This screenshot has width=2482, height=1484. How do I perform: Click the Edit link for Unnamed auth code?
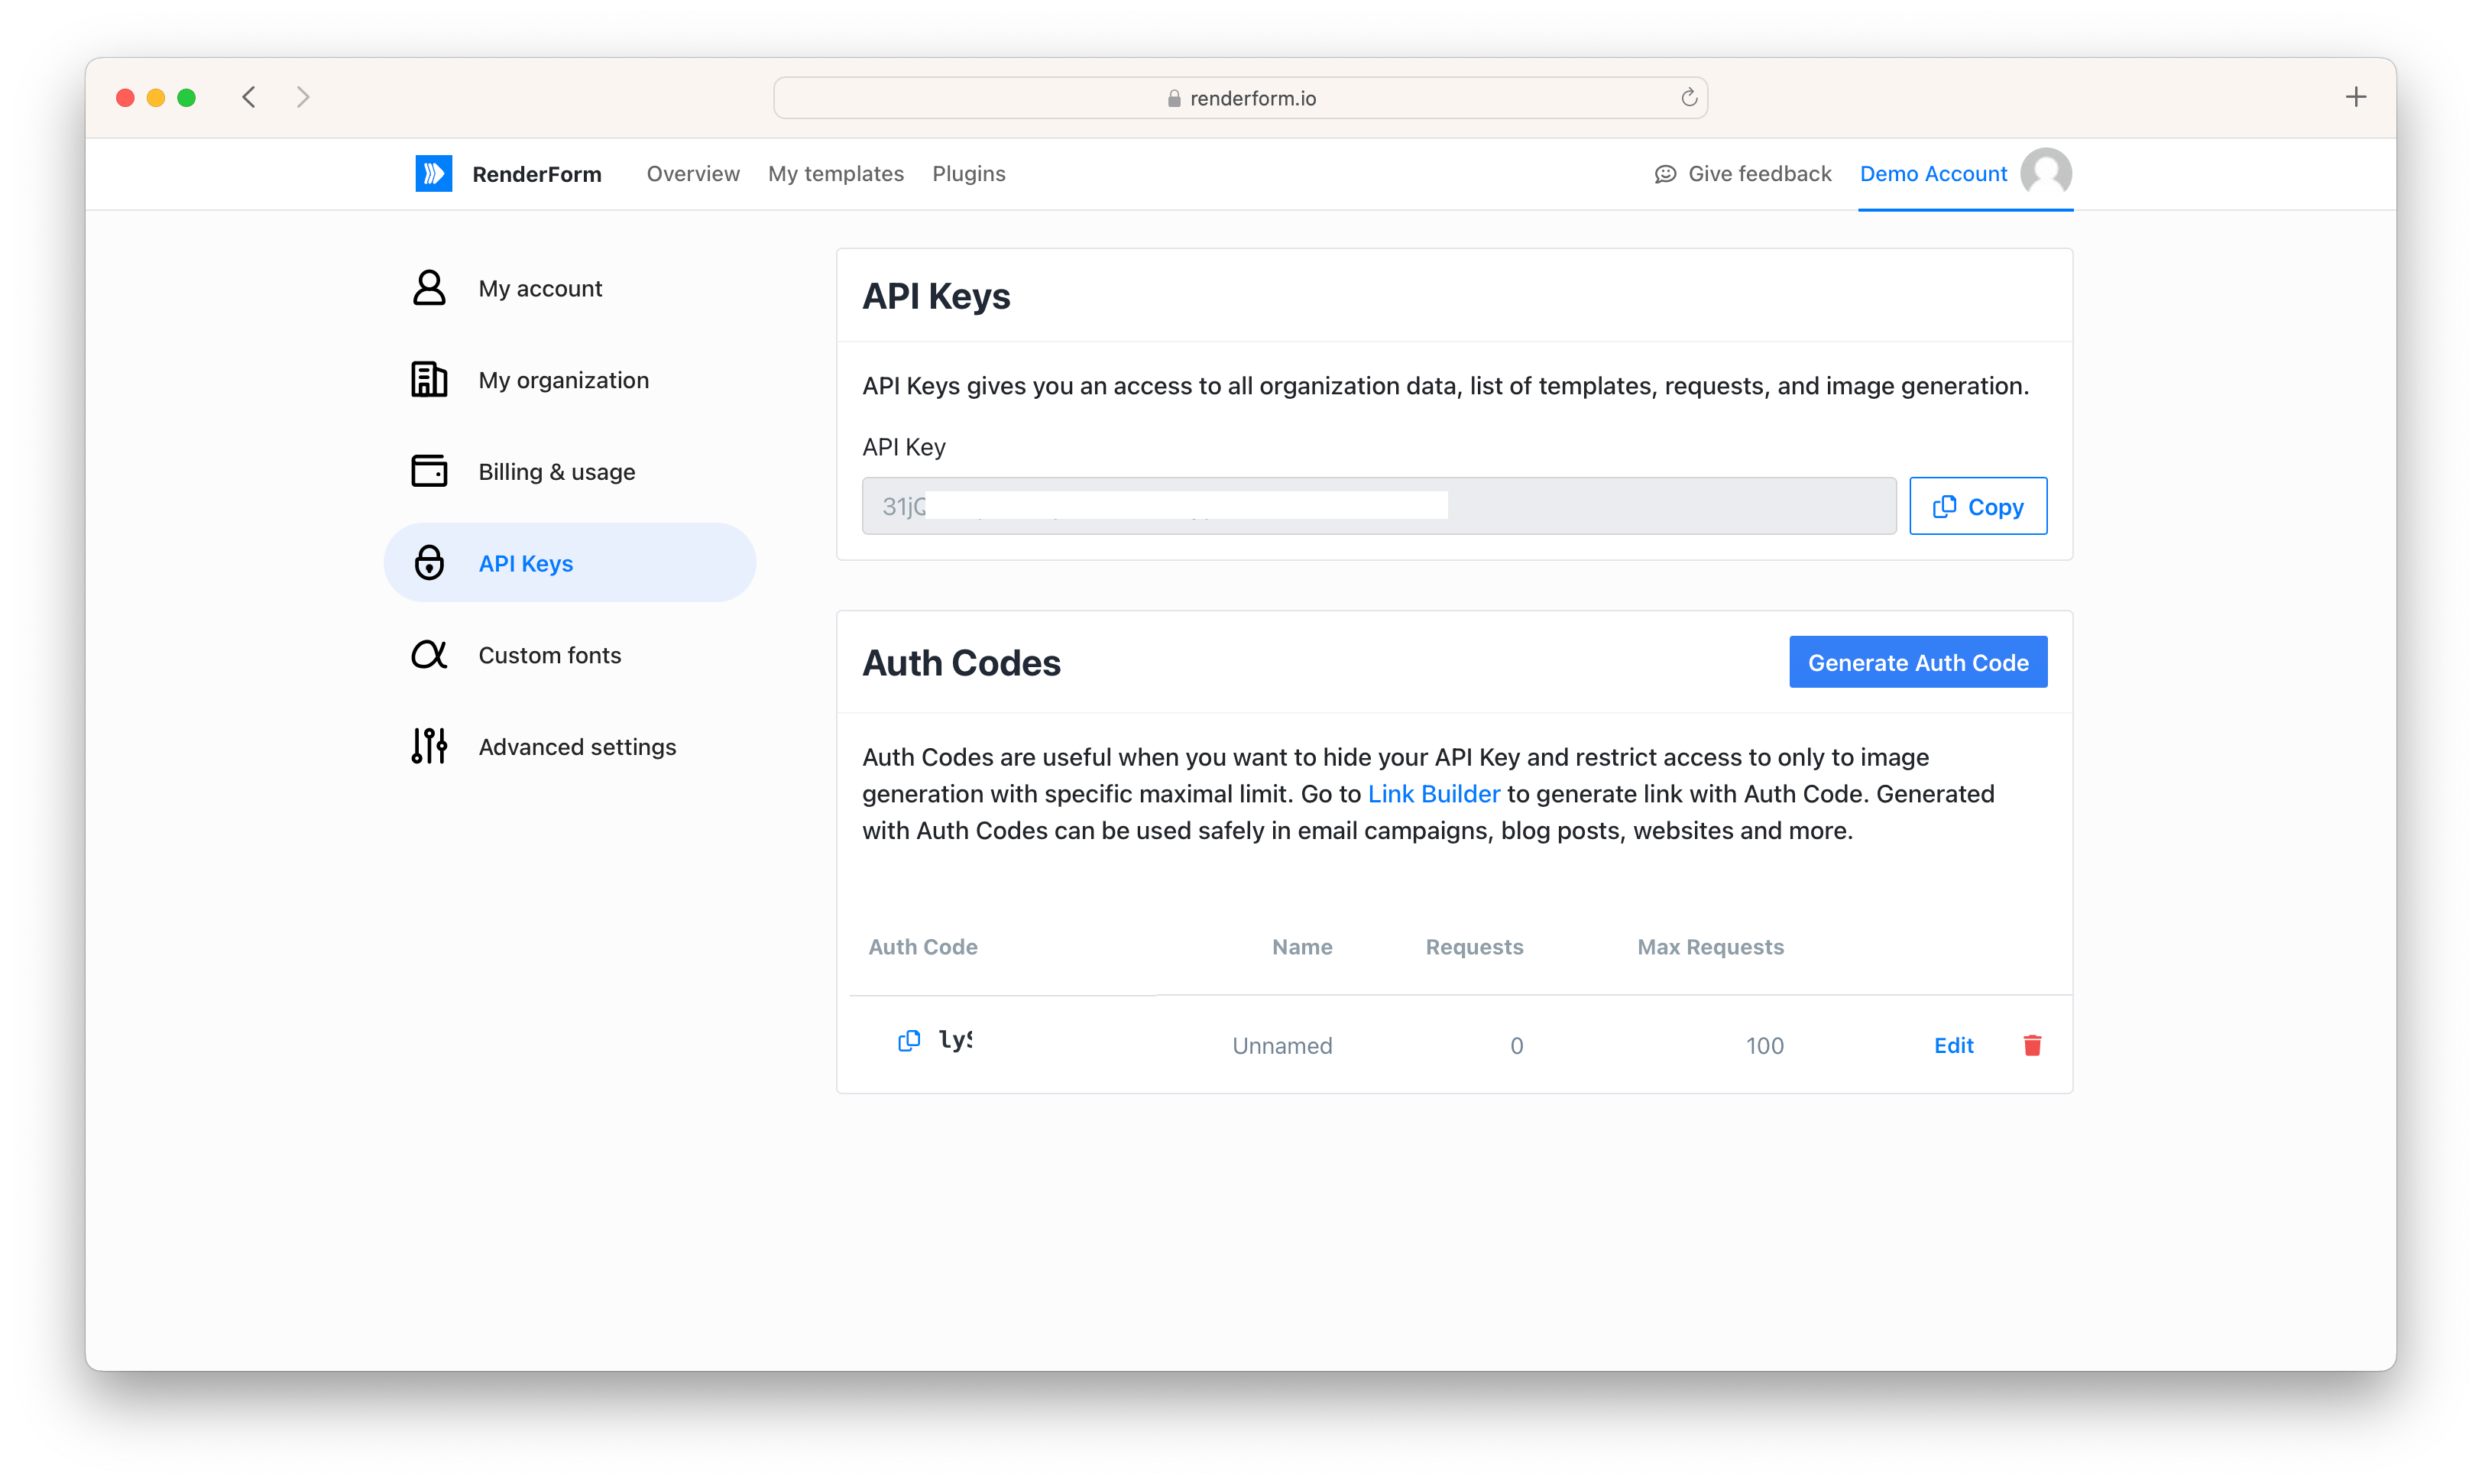[x=1954, y=1042]
